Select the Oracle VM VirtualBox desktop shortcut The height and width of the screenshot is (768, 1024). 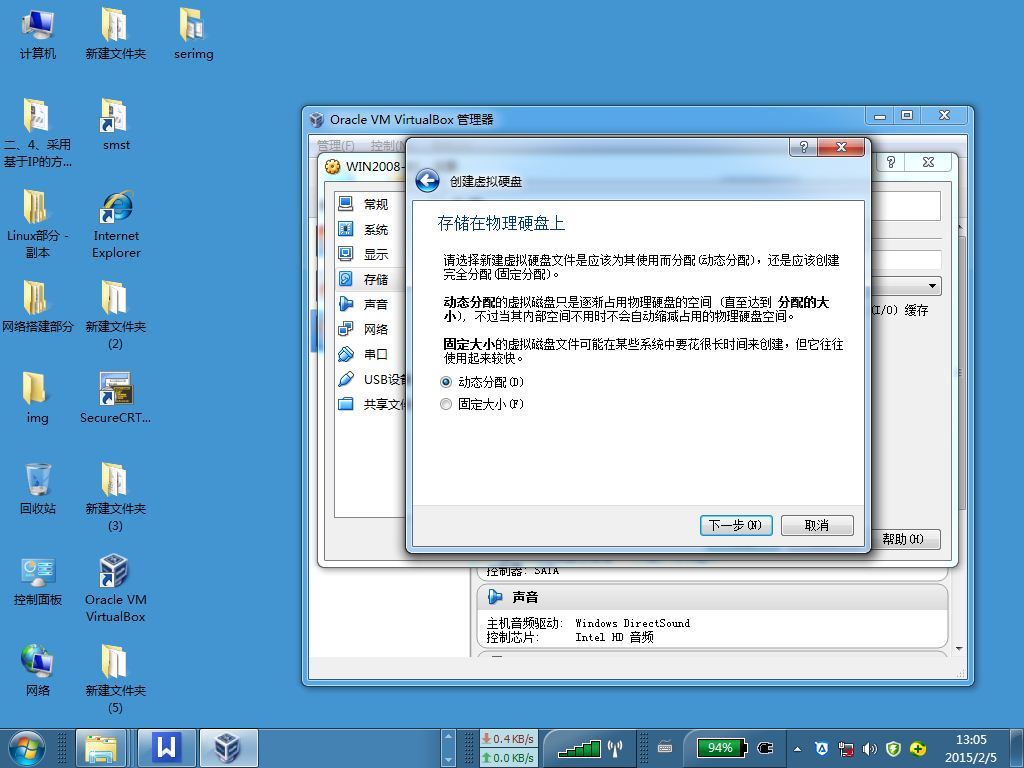coord(116,588)
